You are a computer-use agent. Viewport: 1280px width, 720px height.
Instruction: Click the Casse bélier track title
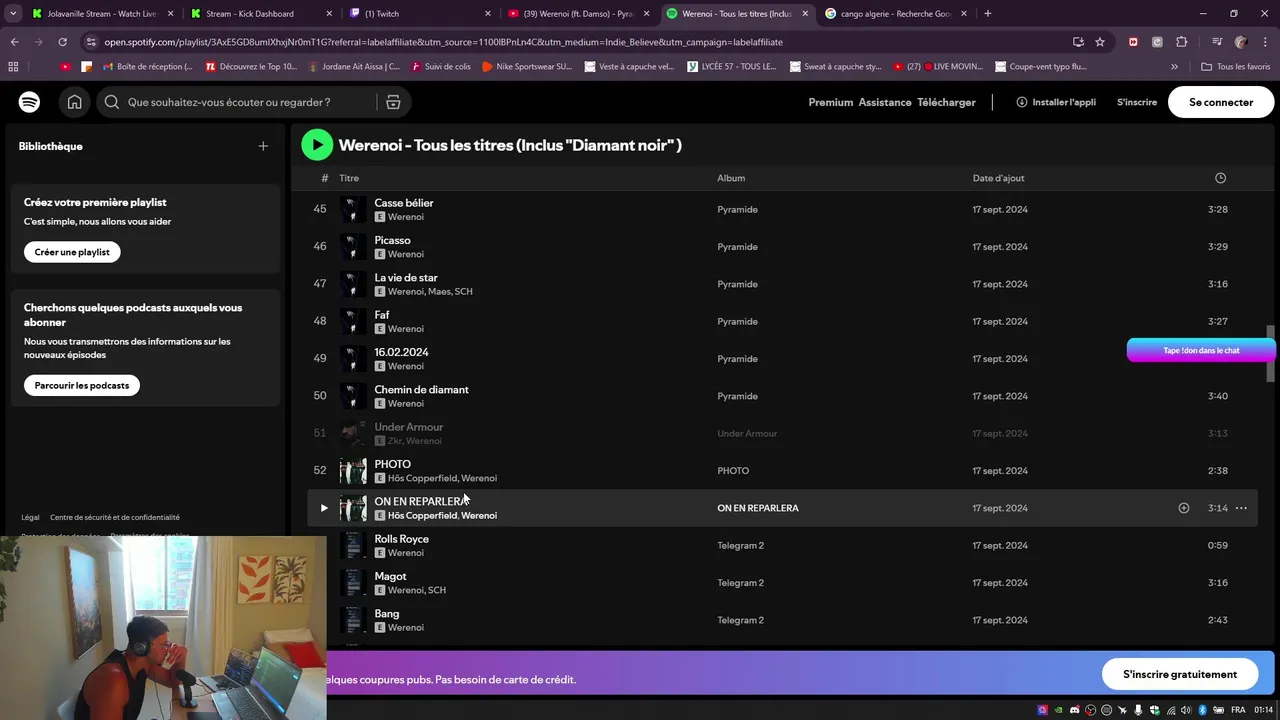click(x=404, y=203)
